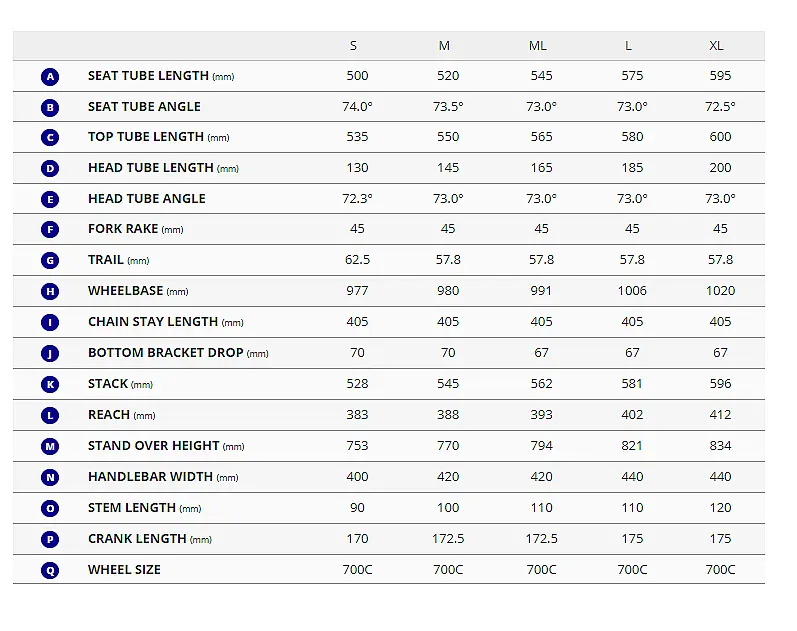The height and width of the screenshot is (631, 797).
Task: Click the 172.5 crank length value under M
Action: click(x=448, y=538)
